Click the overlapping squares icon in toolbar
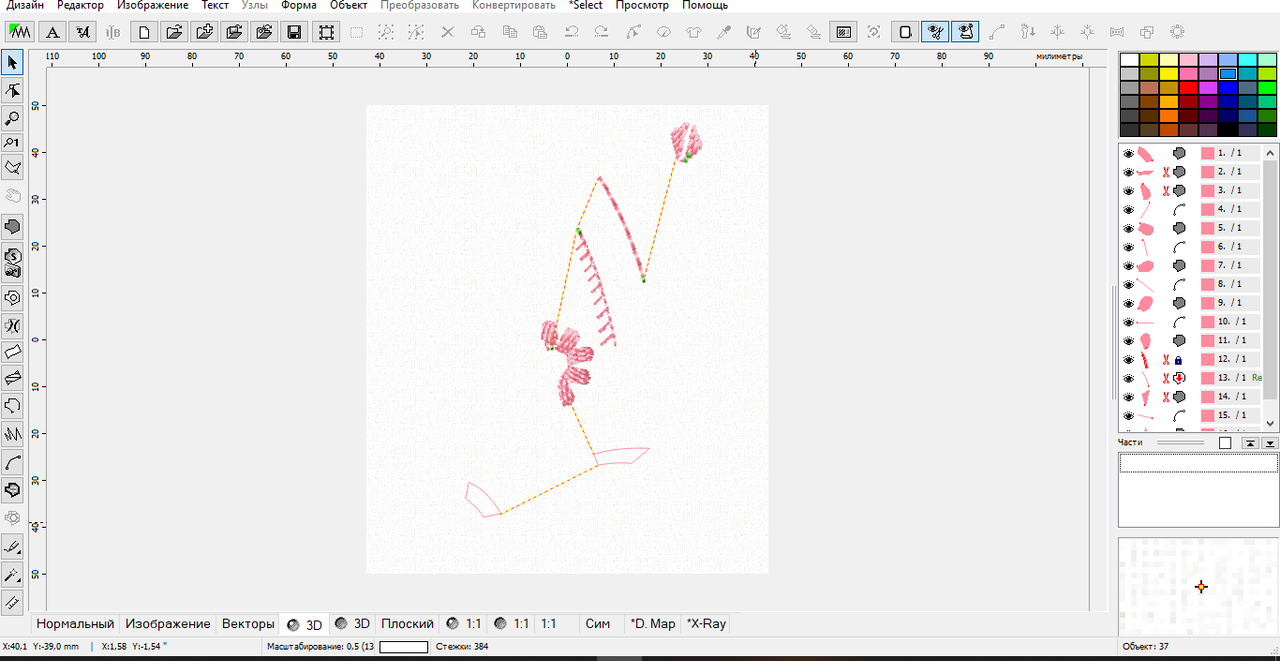 [x=1147, y=32]
